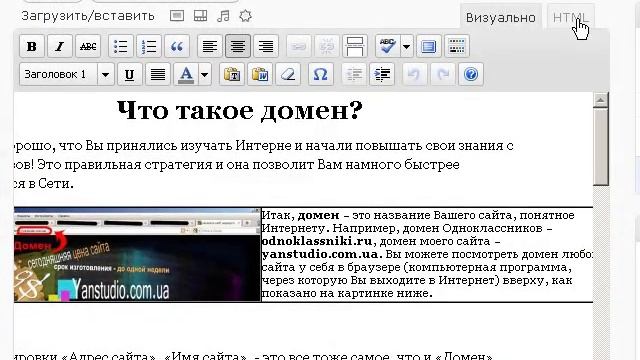Click the add audio note icon

[223, 16]
